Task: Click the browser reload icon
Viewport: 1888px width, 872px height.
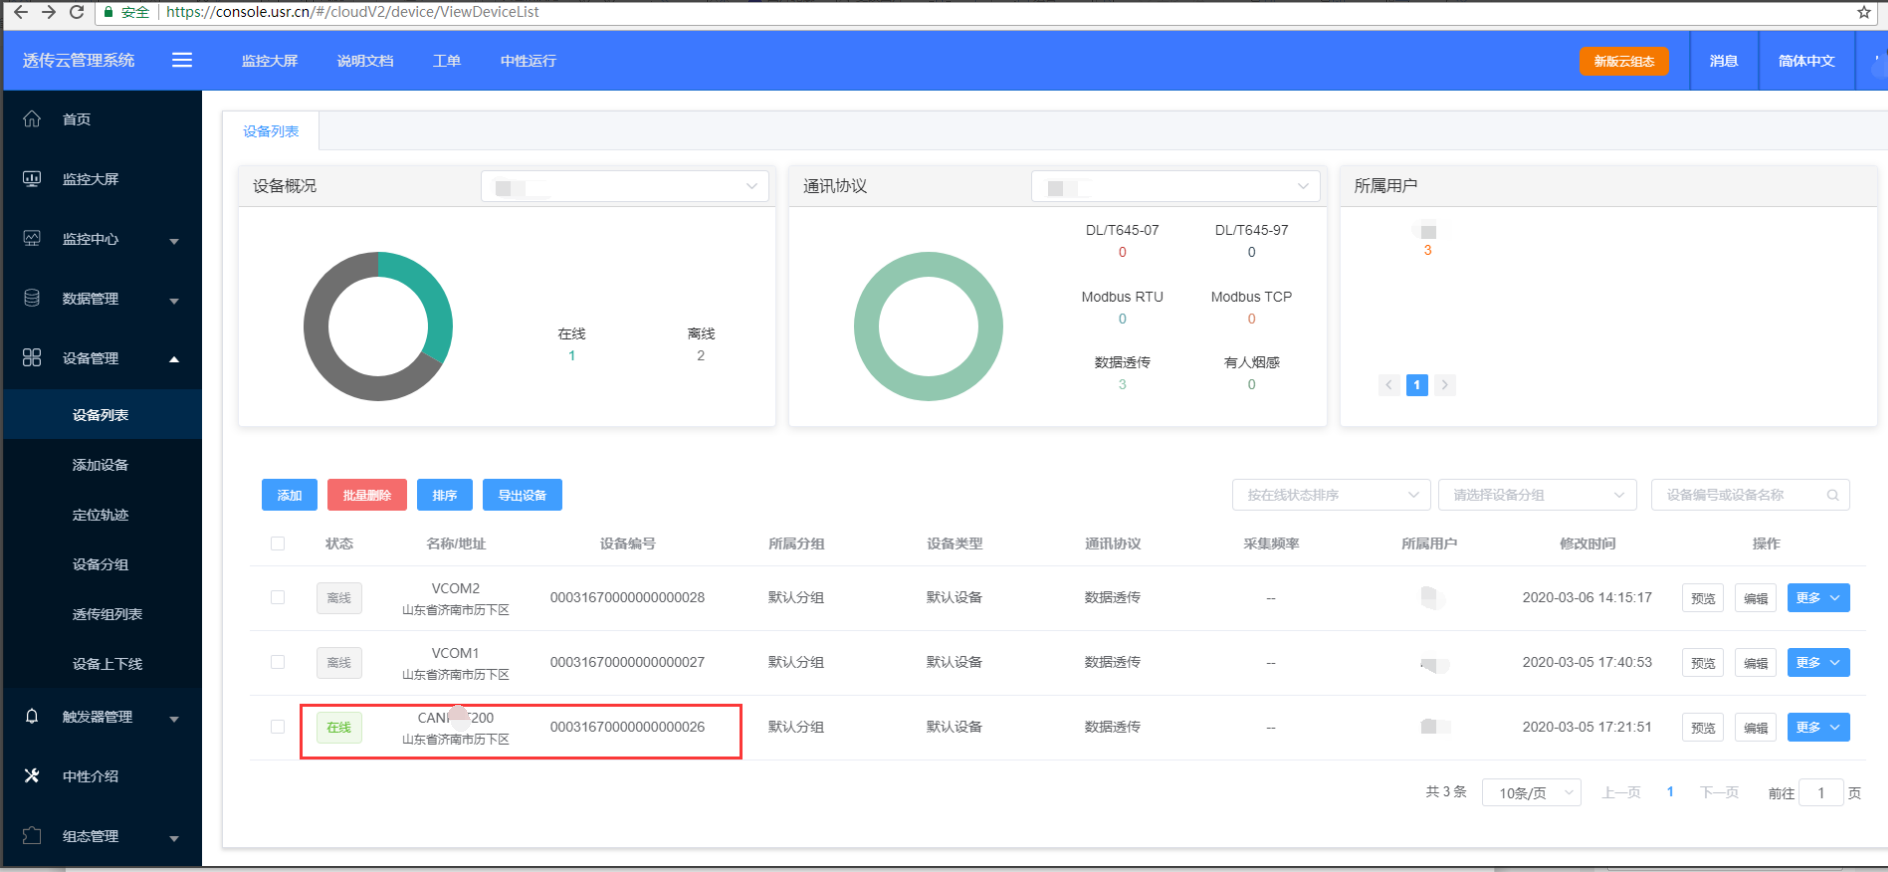Action: coord(76,12)
